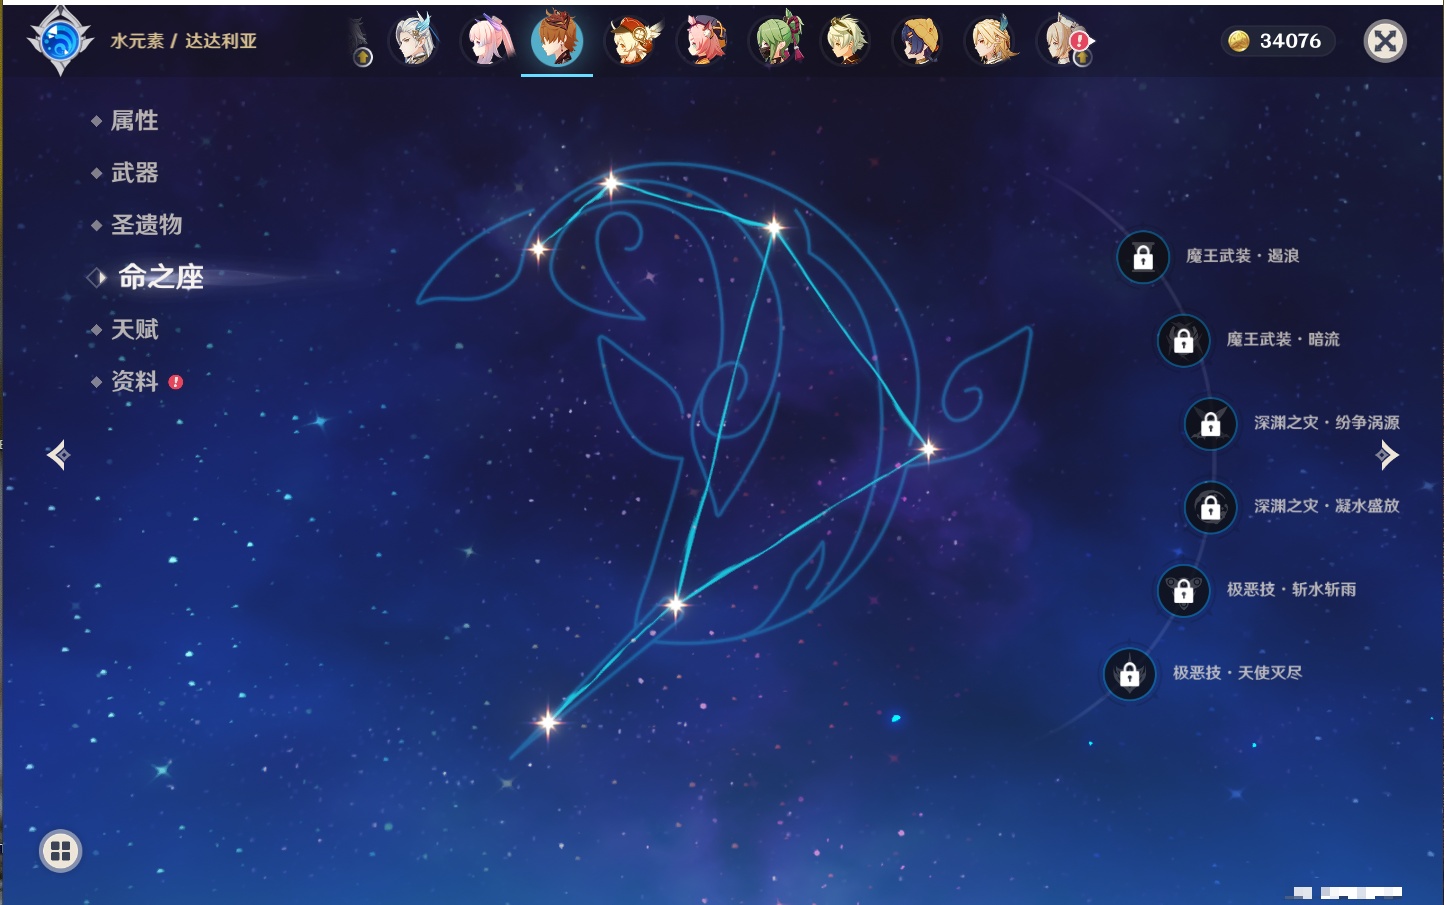Open the 武器 weapon section
Viewport: 1444px width, 905px height.
(134, 173)
